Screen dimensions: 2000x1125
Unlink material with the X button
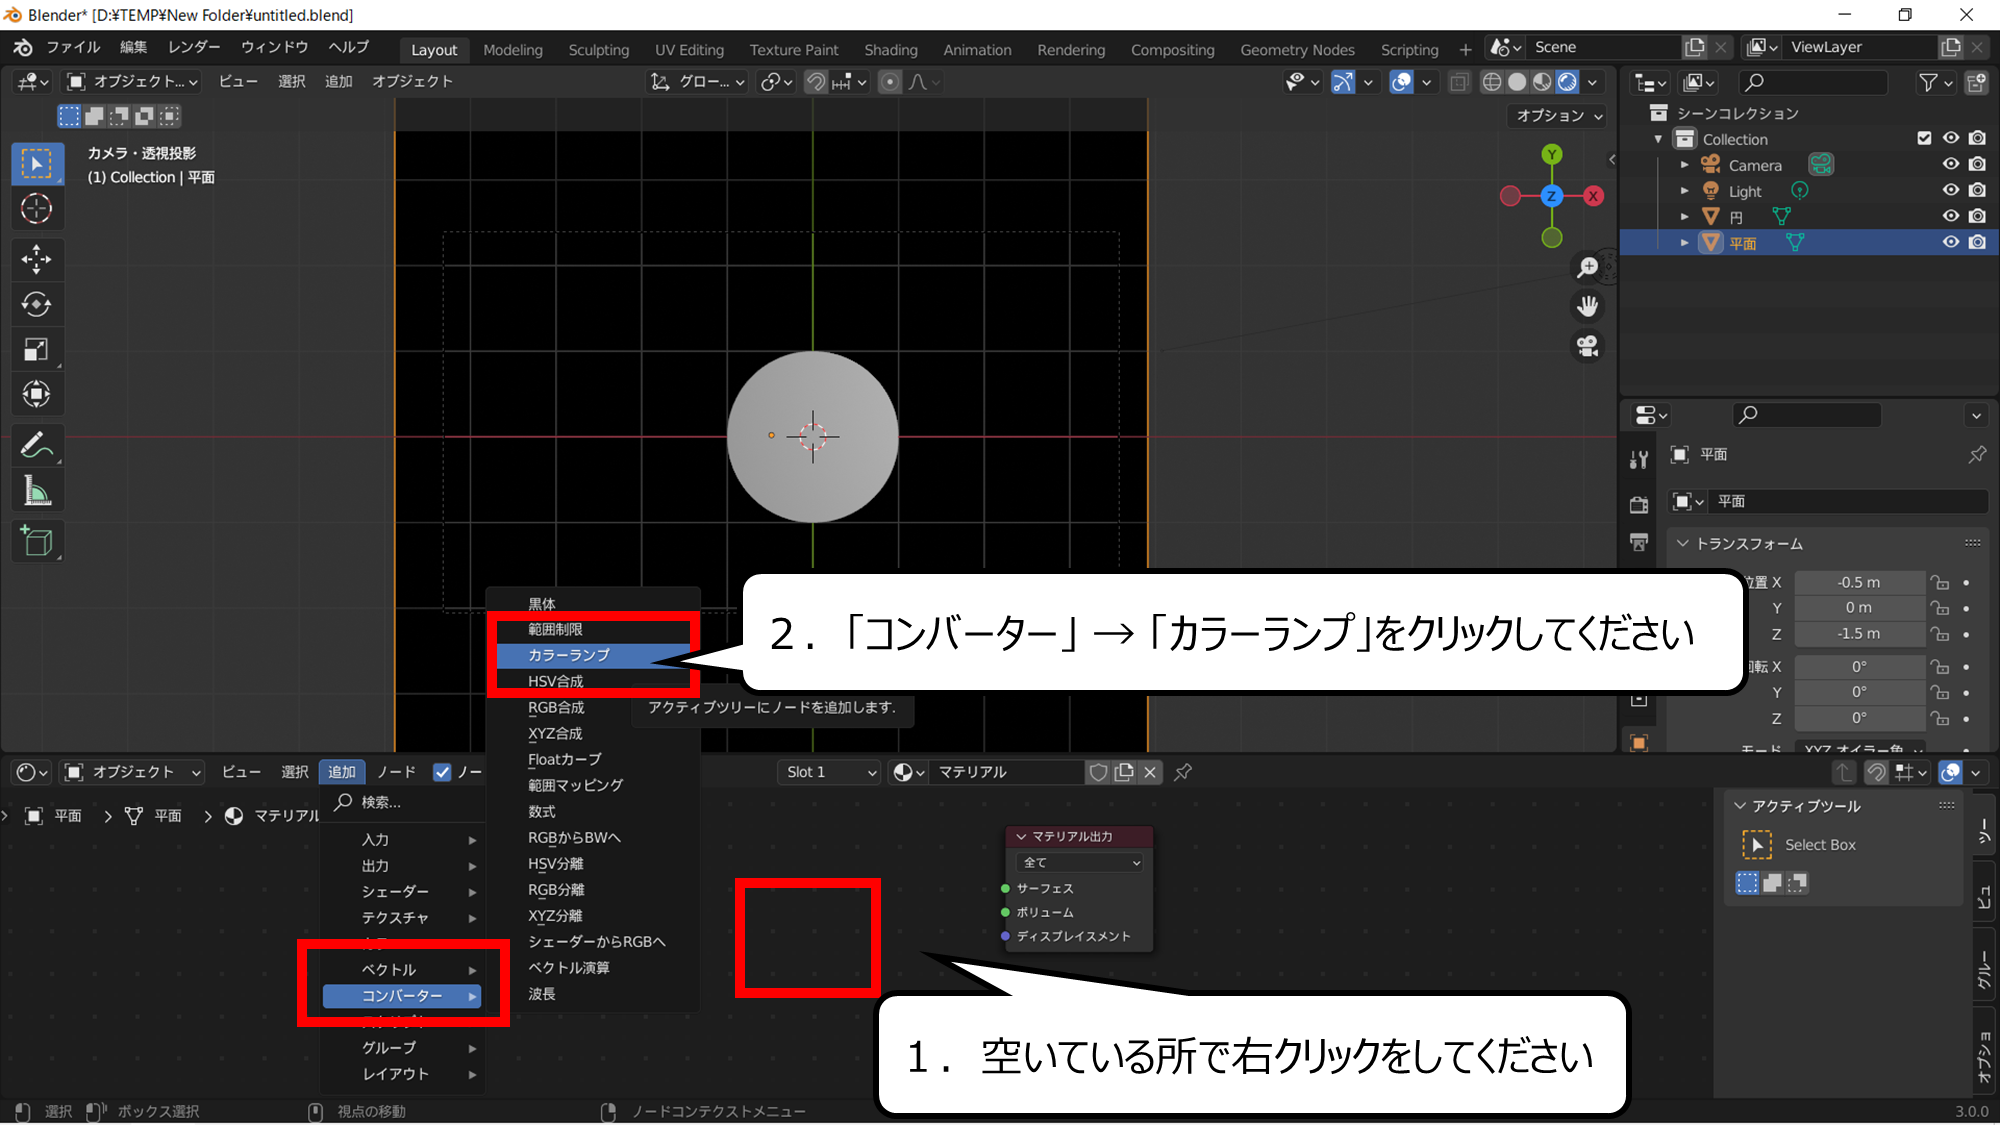coord(1150,772)
